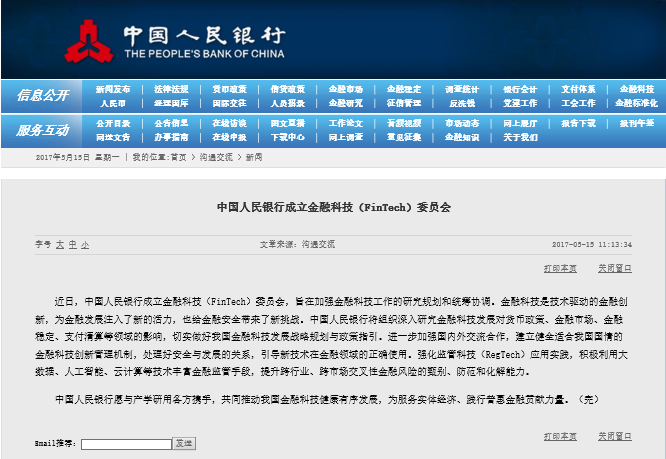The width and height of the screenshot is (666, 459).
Task: Go to 工作论文 section
Action: tap(346, 124)
